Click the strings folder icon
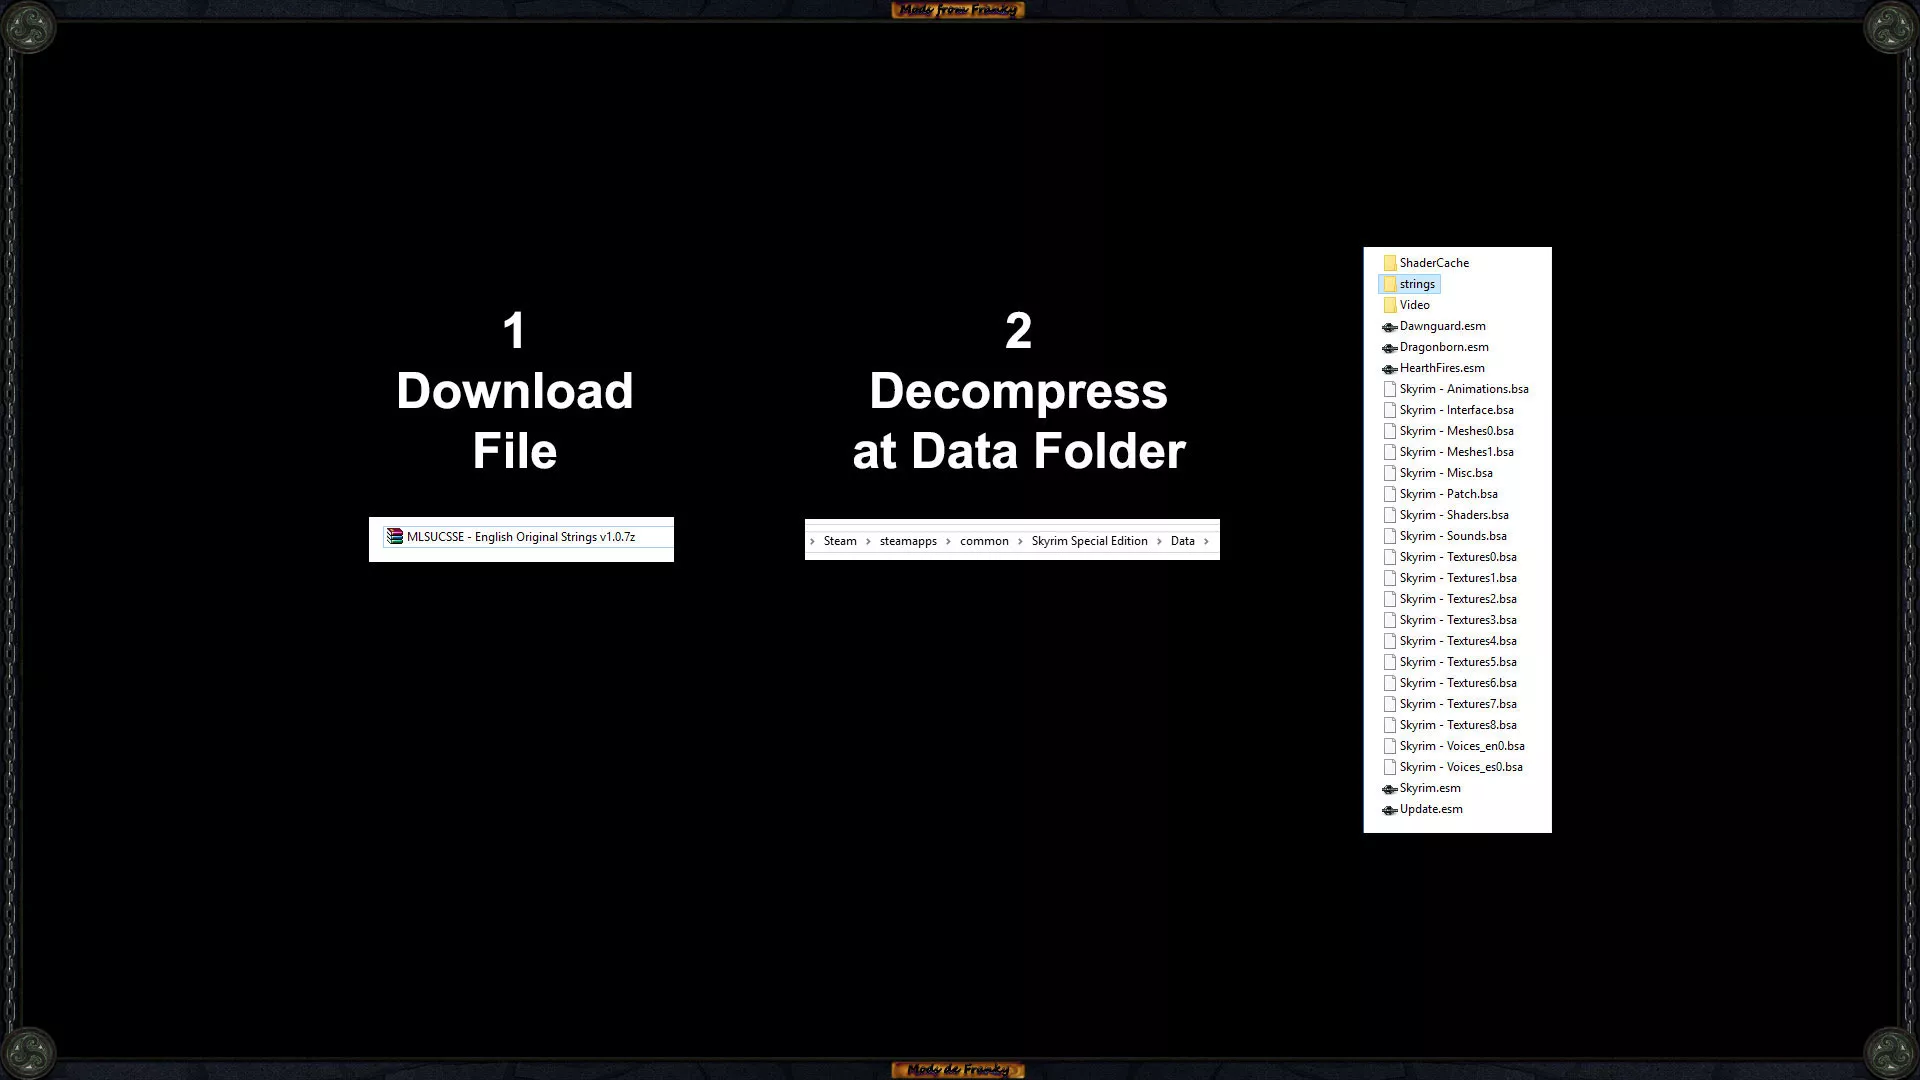Image resolution: width=1920 pixels, height=1080 pixels. click(1390, 284)
